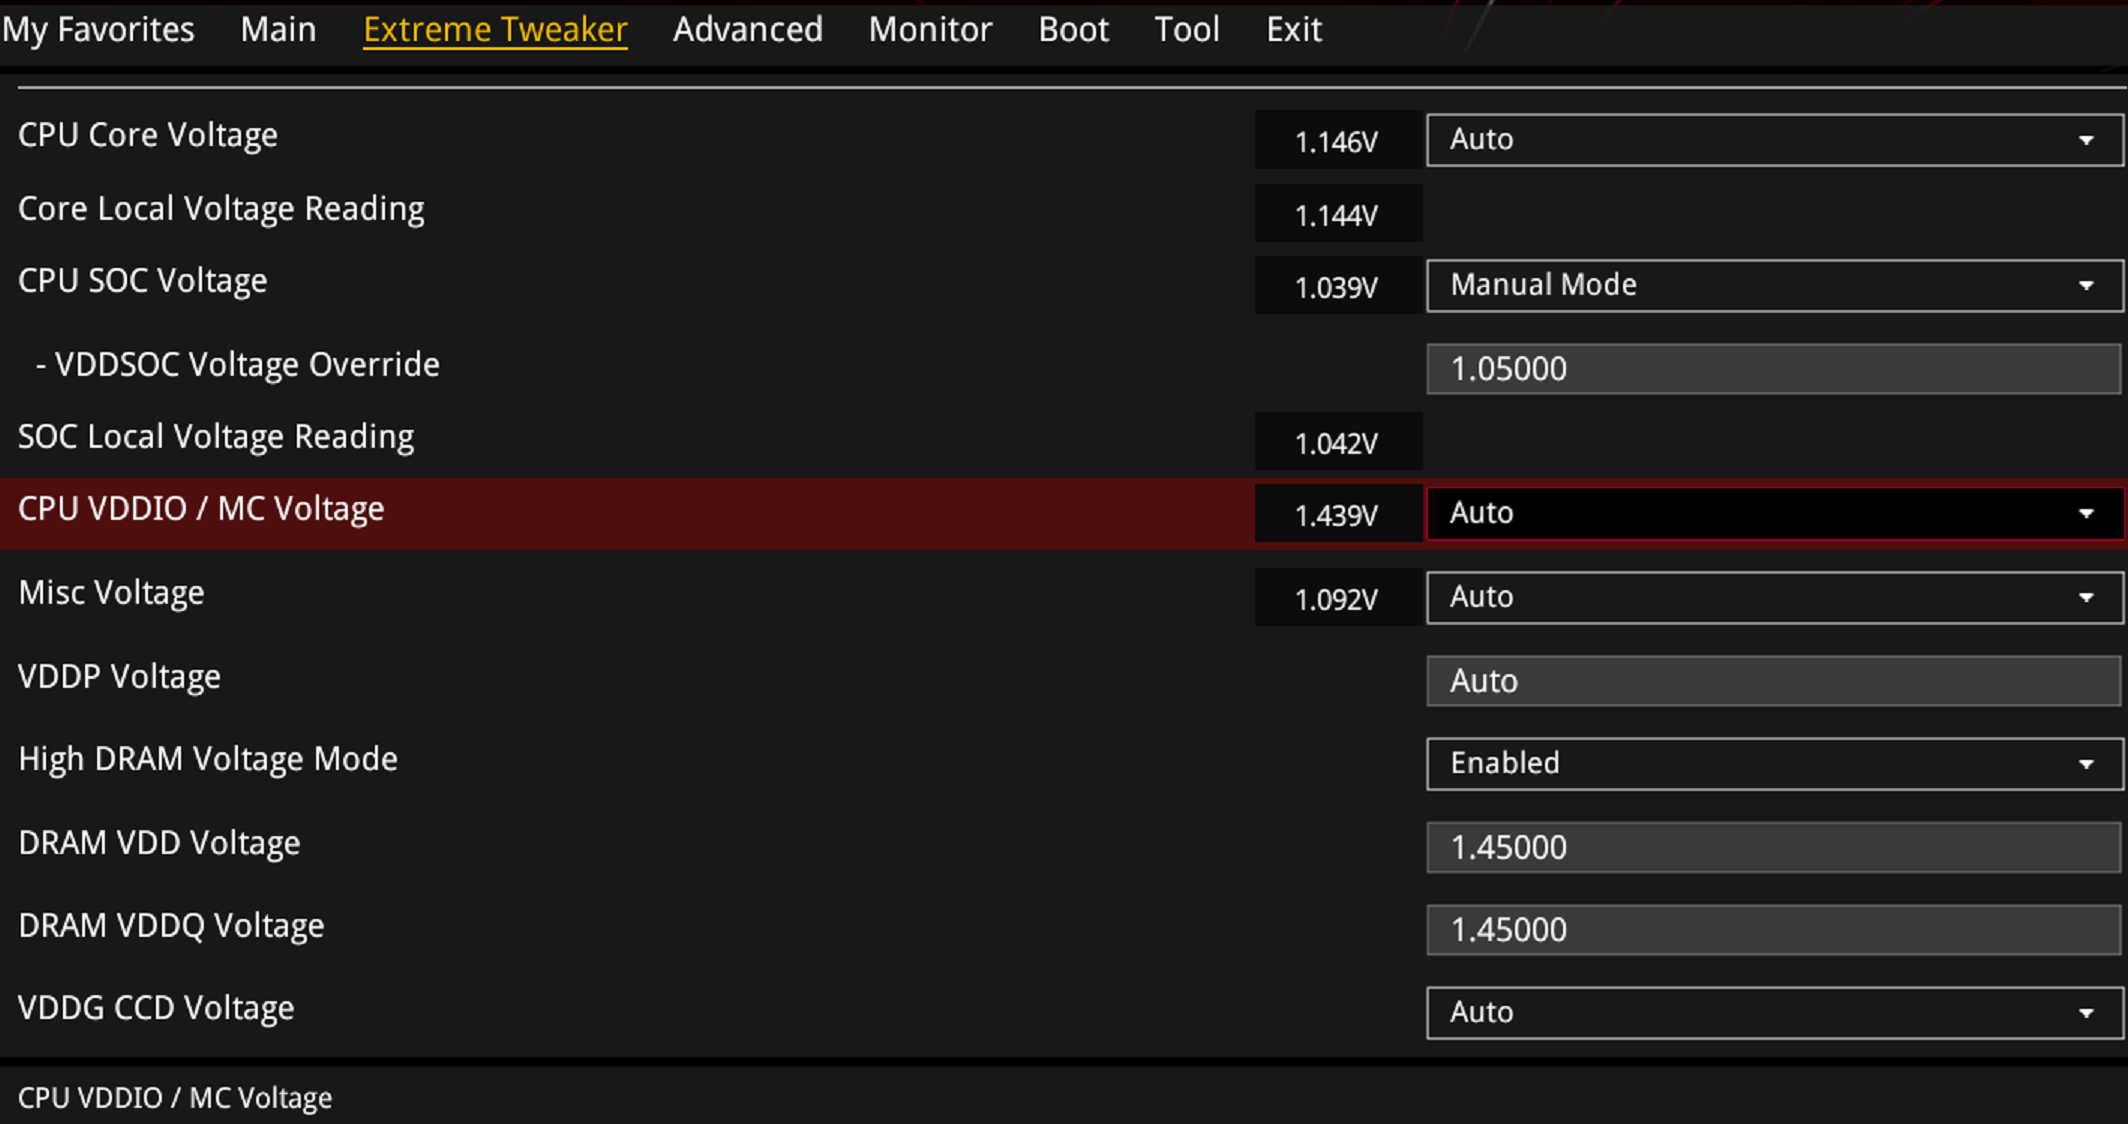The image size is (2128, 1124).
Task: Click the CPU Core Voltage 1.146V reading
Action: [1337, 141]
